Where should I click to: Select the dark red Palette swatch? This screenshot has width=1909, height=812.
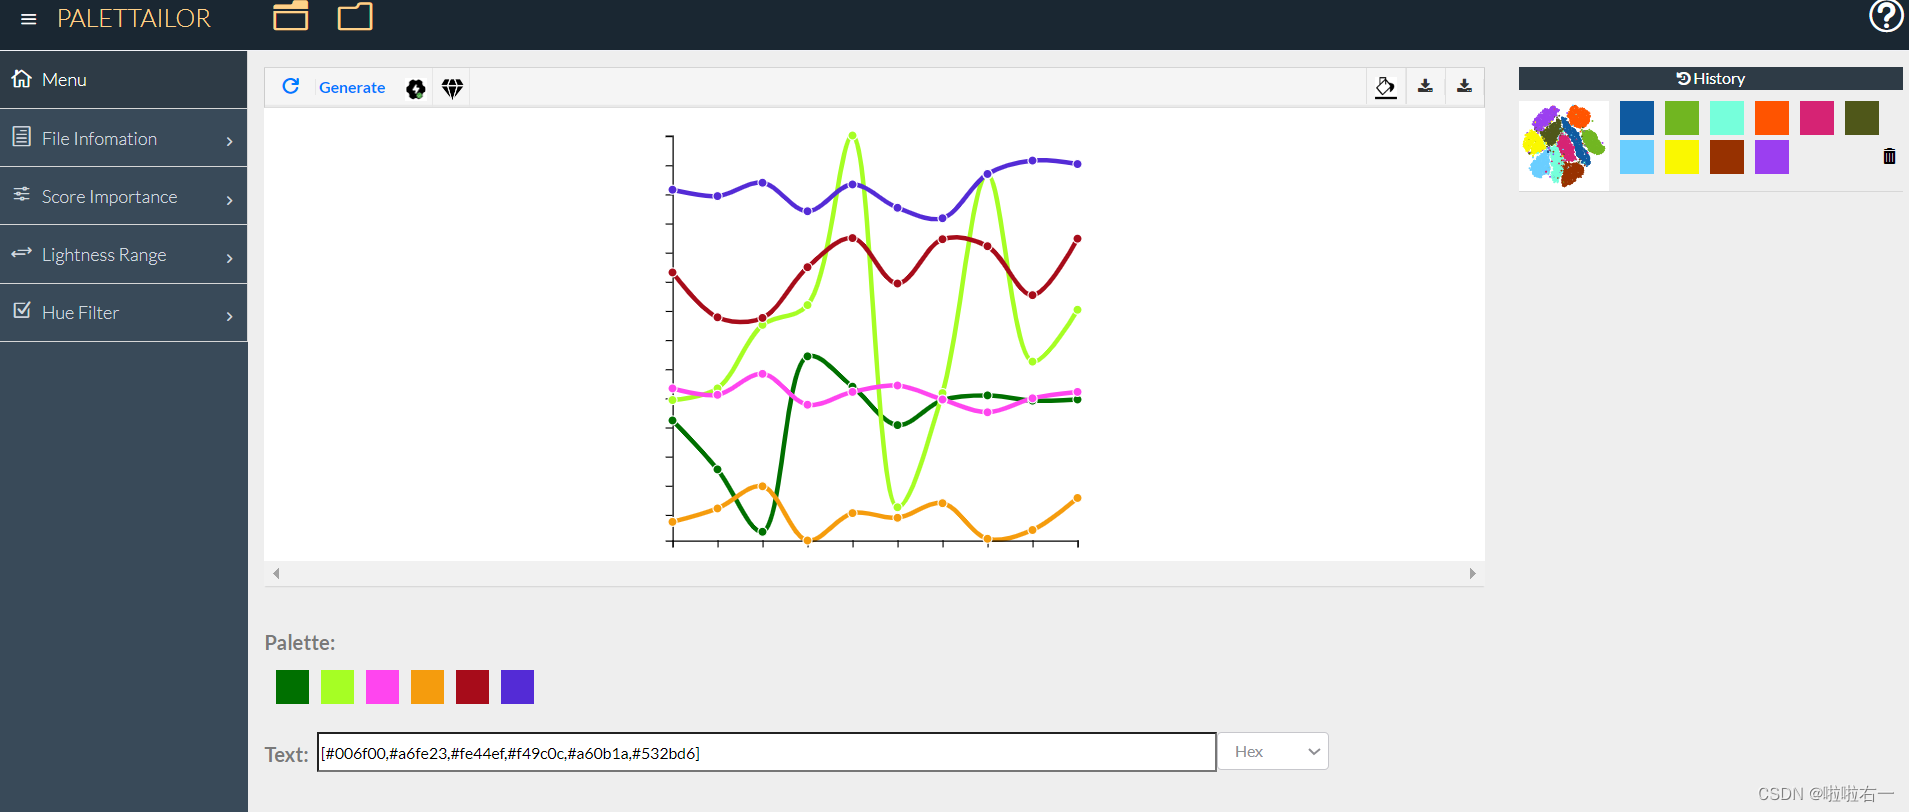tap(472, 687)
